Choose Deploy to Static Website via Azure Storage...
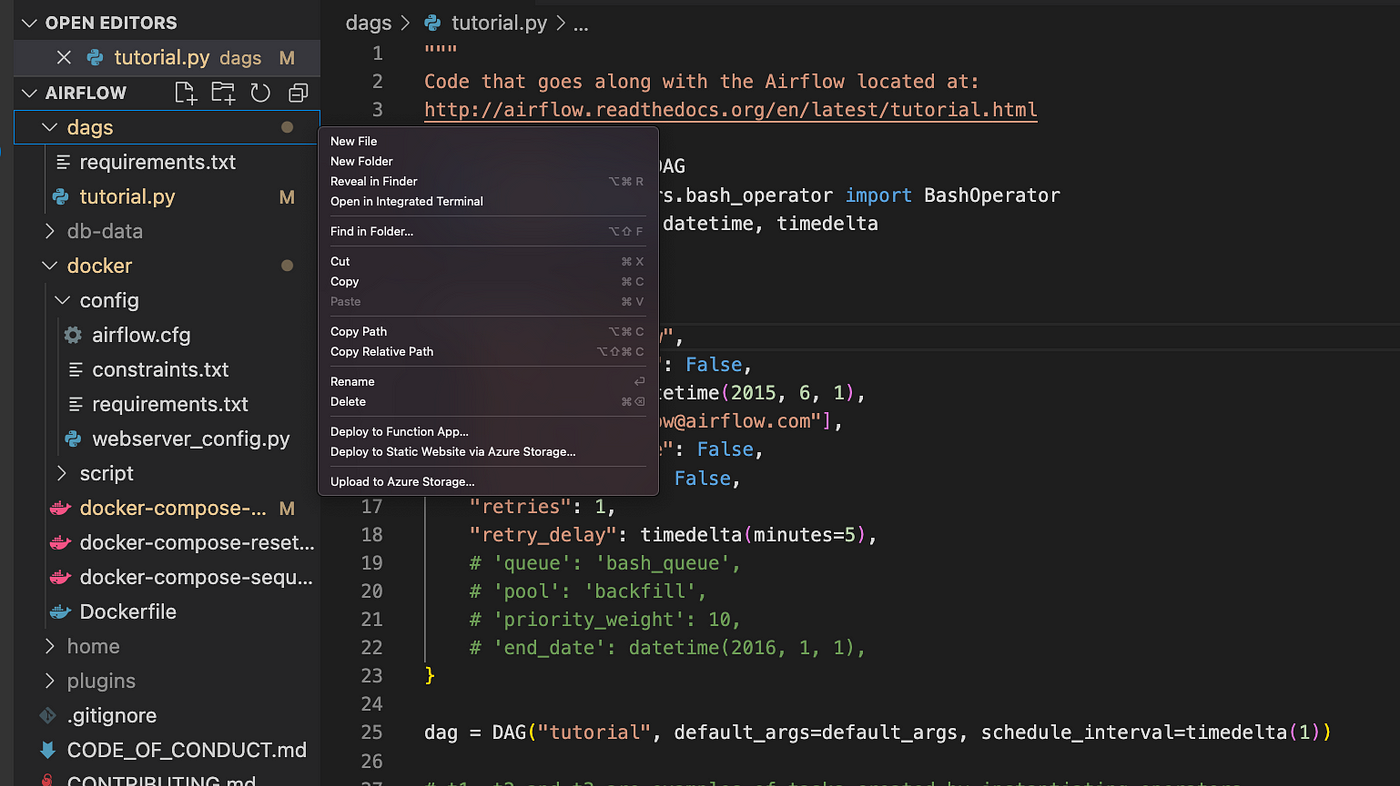Viewport: 1400px width, 786px height. tap(488, 451)
